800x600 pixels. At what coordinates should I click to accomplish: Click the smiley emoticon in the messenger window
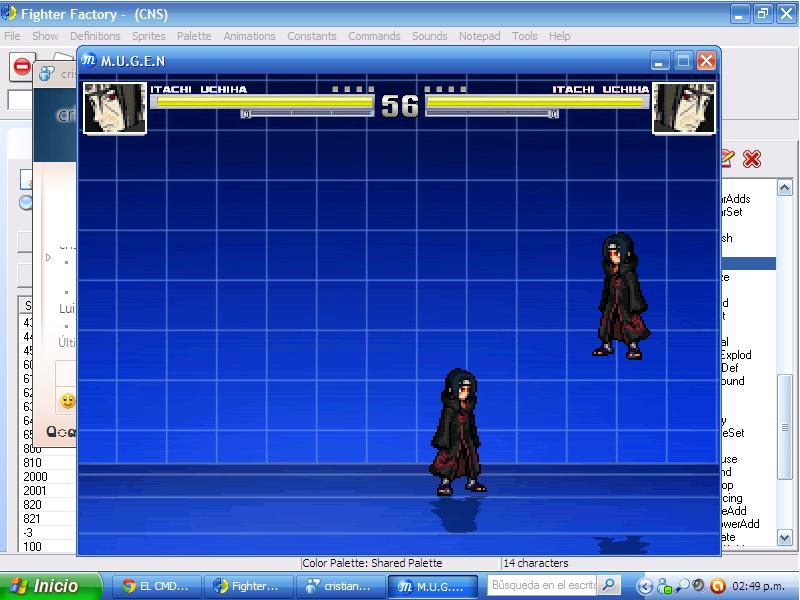pyautogui.click(x=68, y=401)
